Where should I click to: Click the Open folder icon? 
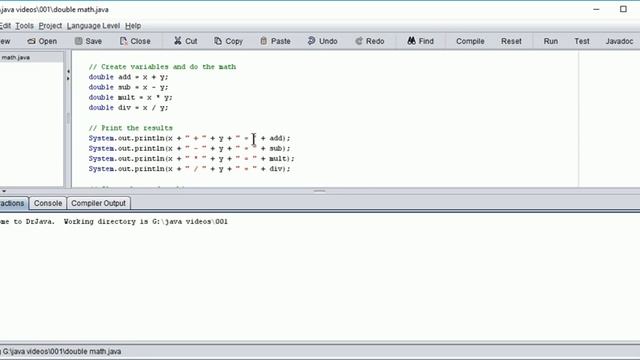31,41
